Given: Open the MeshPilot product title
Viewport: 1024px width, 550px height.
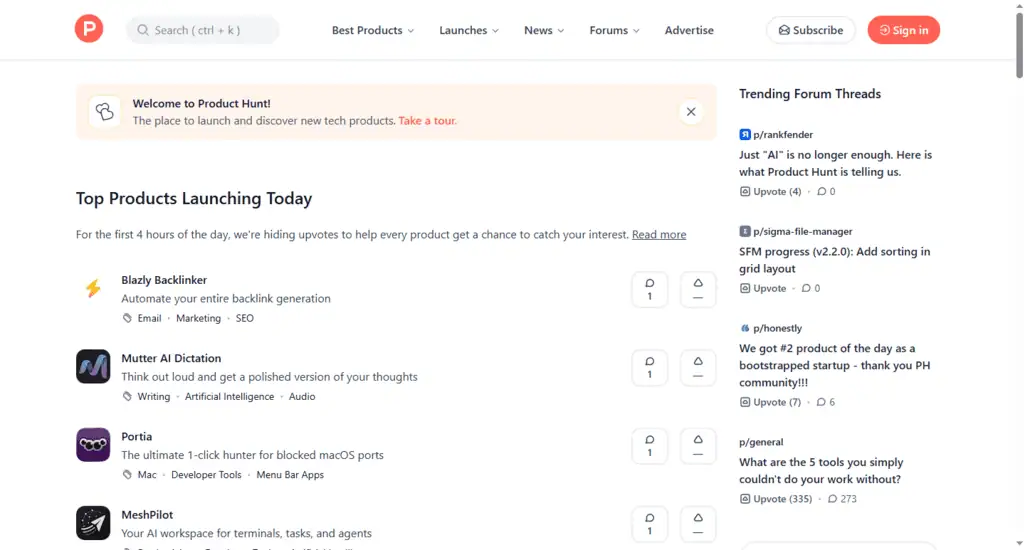Looking at the screenshot, I should coord(147,515).
